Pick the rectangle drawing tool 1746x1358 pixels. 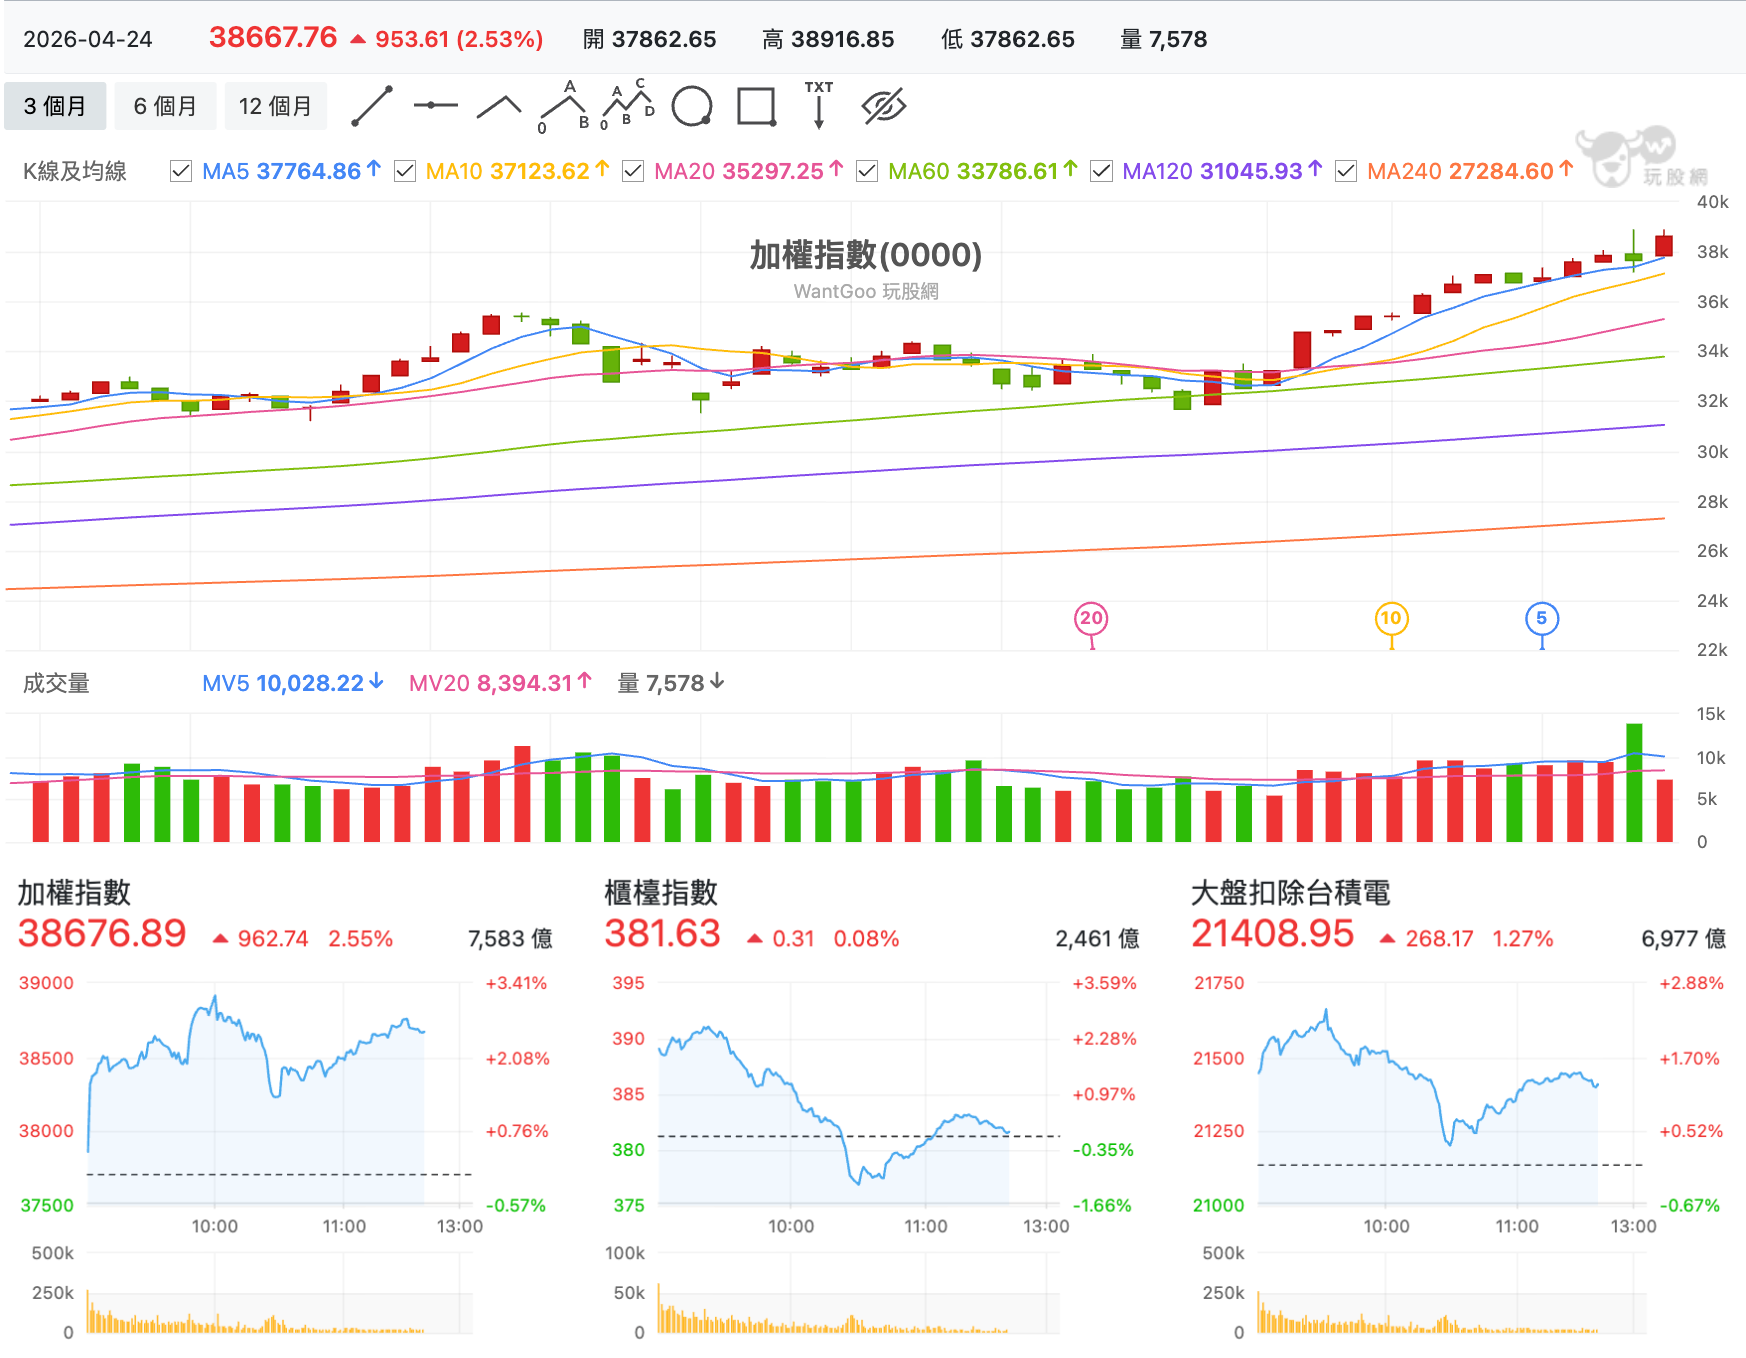point(756,106)
